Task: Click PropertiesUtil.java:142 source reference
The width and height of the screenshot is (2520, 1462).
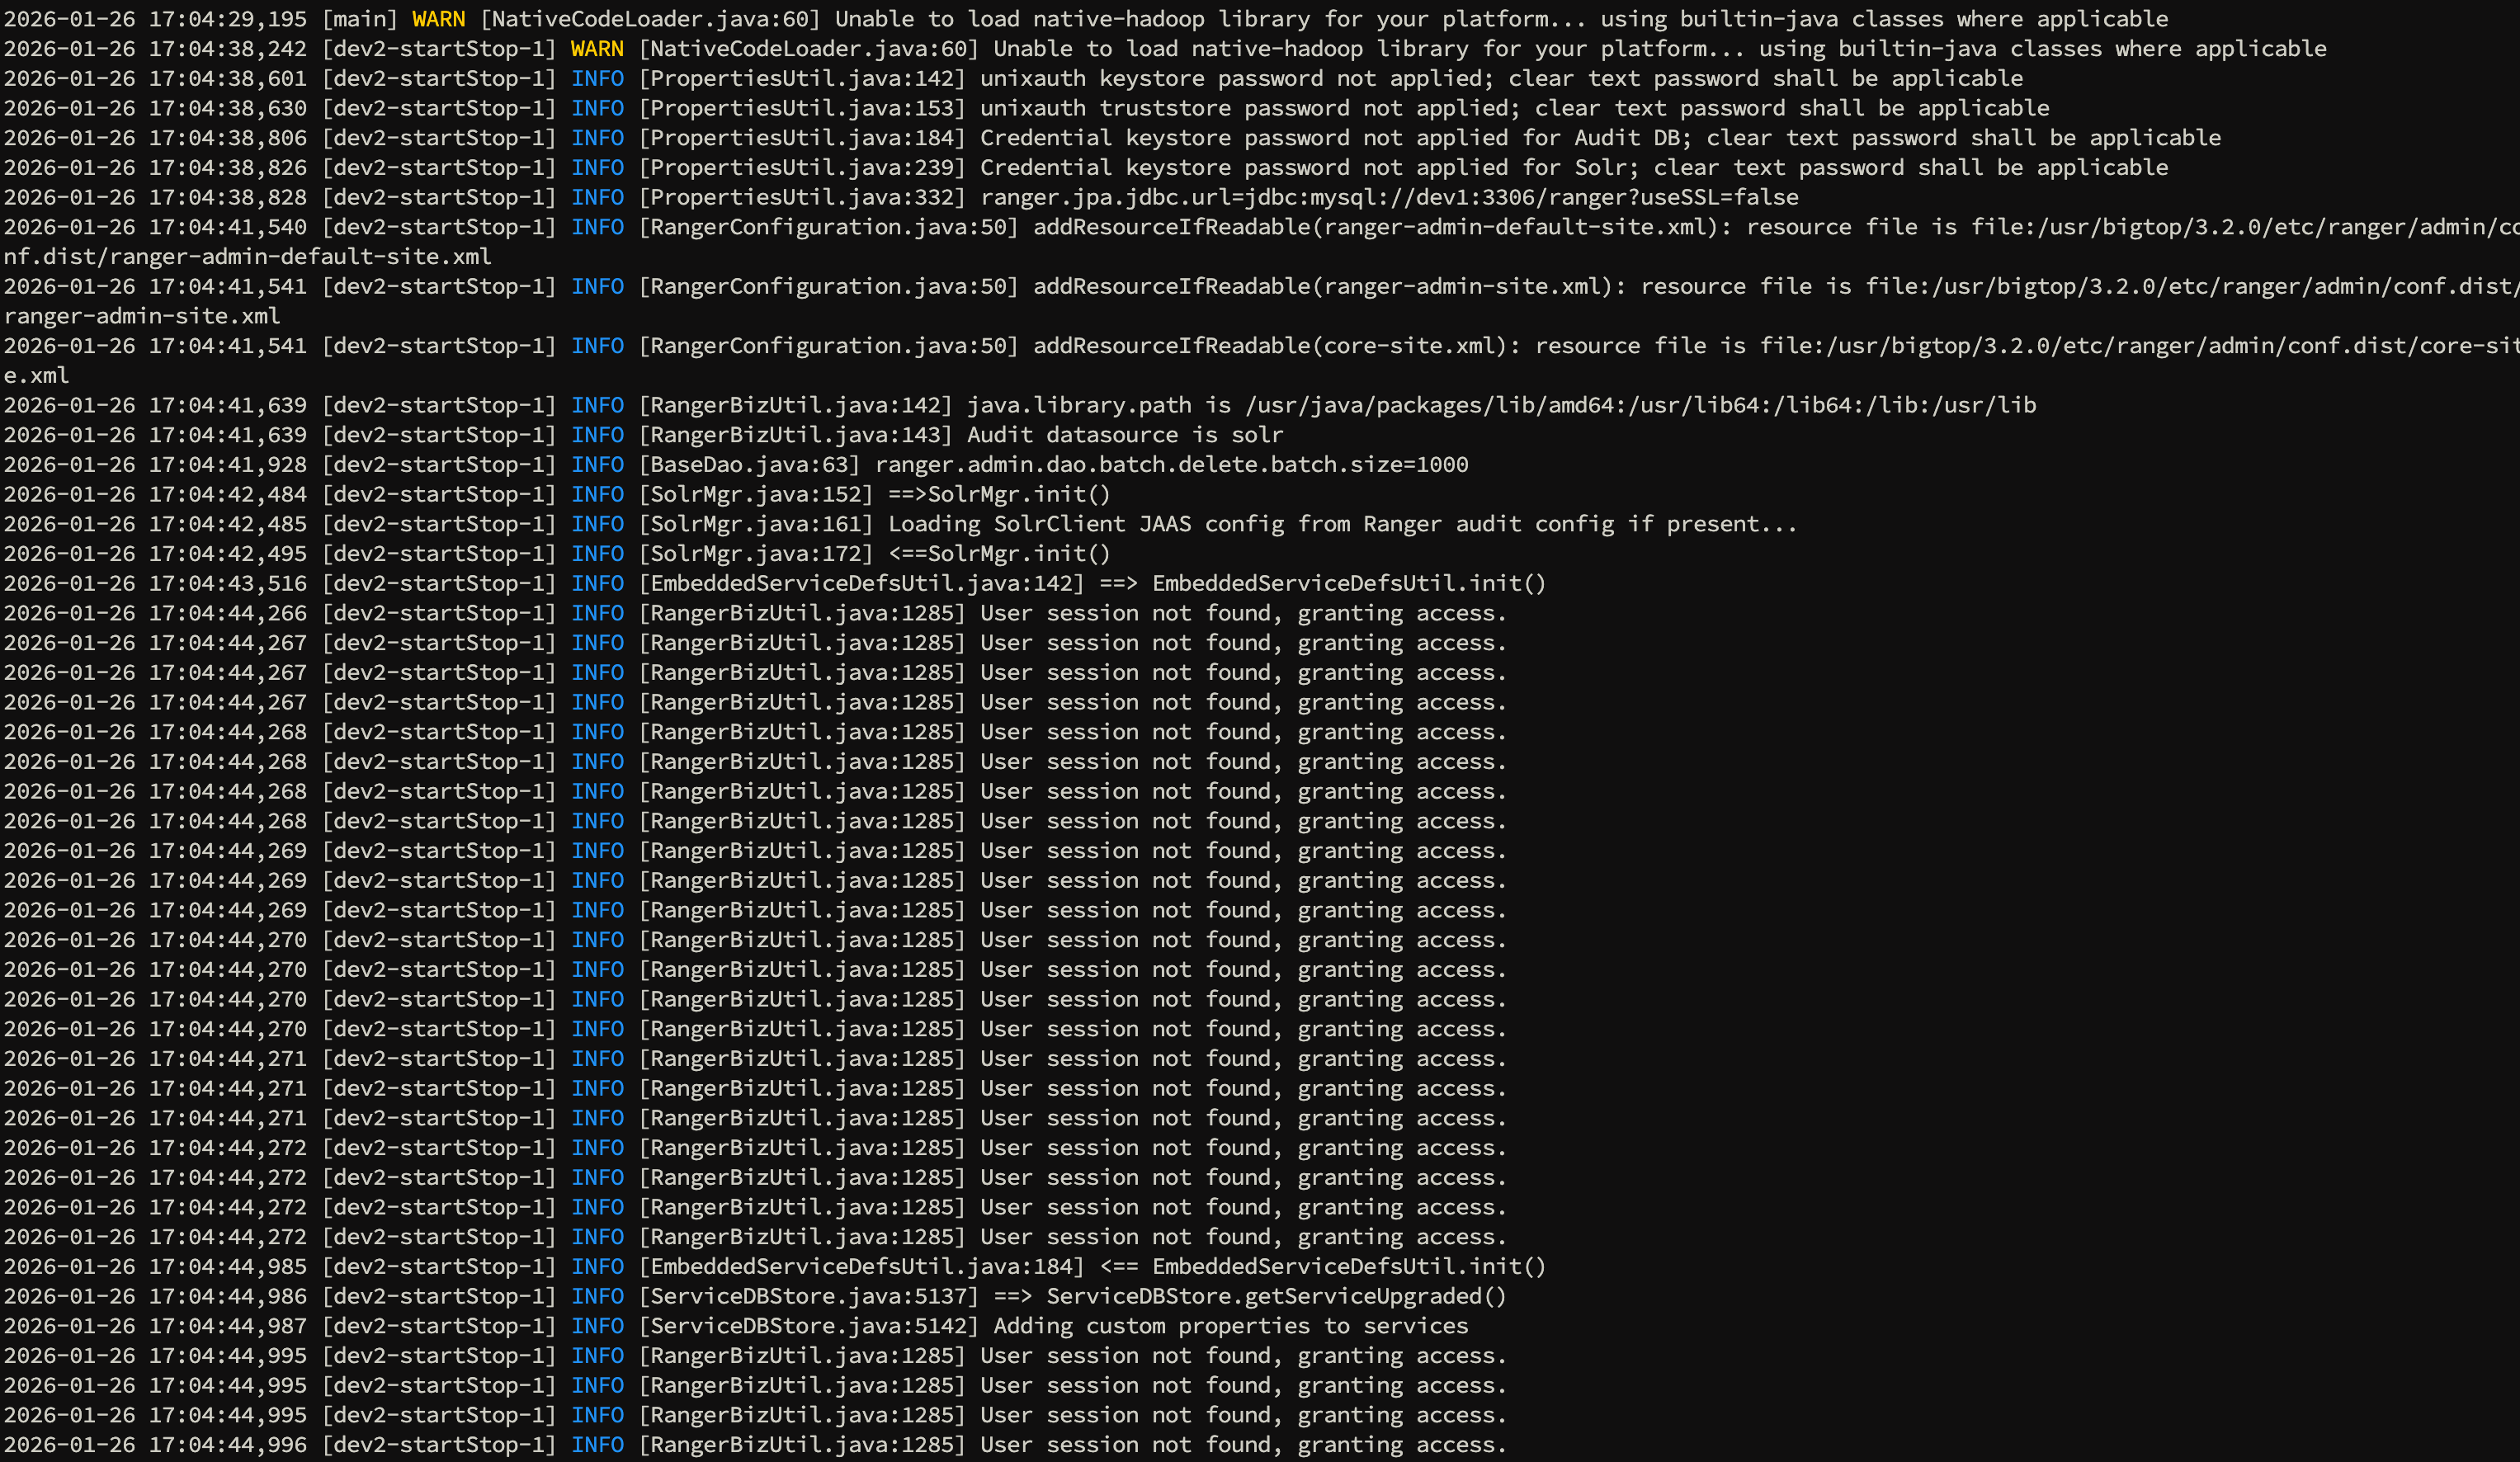Action: click(802, 78)
